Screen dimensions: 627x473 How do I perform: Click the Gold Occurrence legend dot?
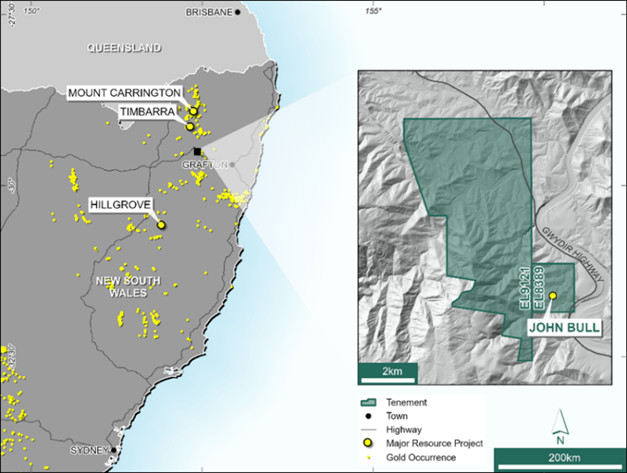(370, 456)
